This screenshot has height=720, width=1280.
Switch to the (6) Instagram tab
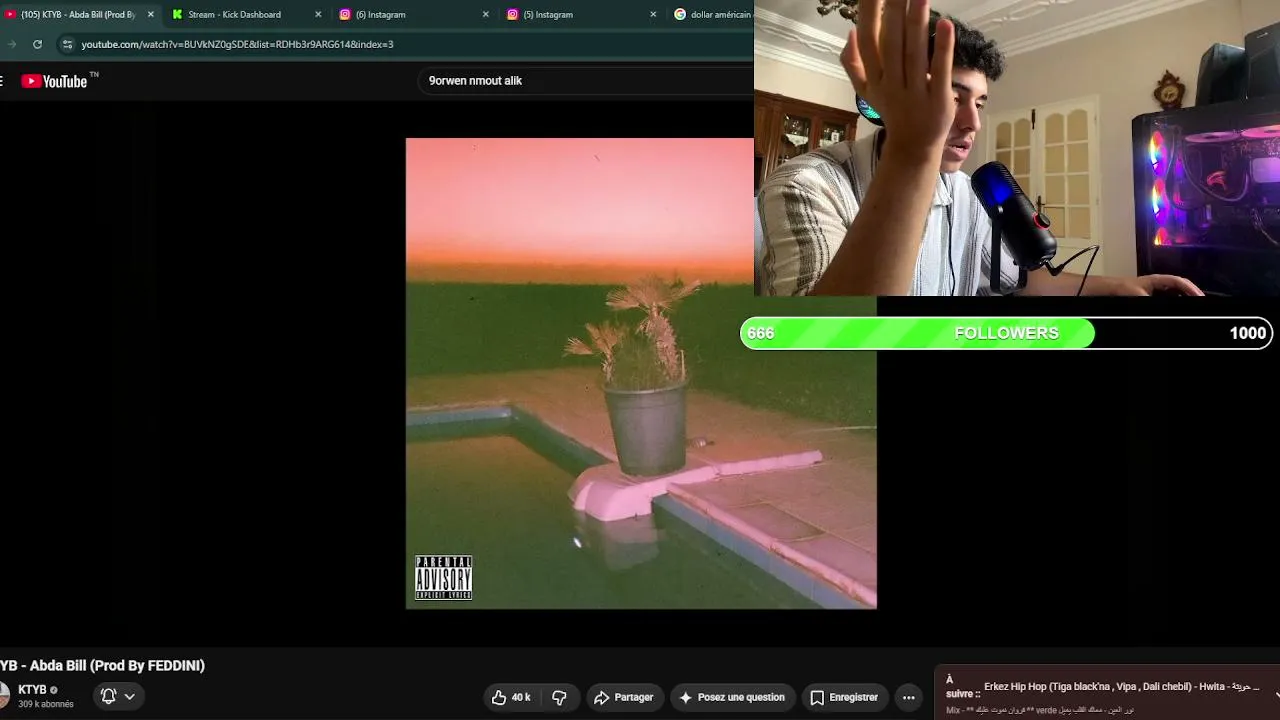click(414, 15)
